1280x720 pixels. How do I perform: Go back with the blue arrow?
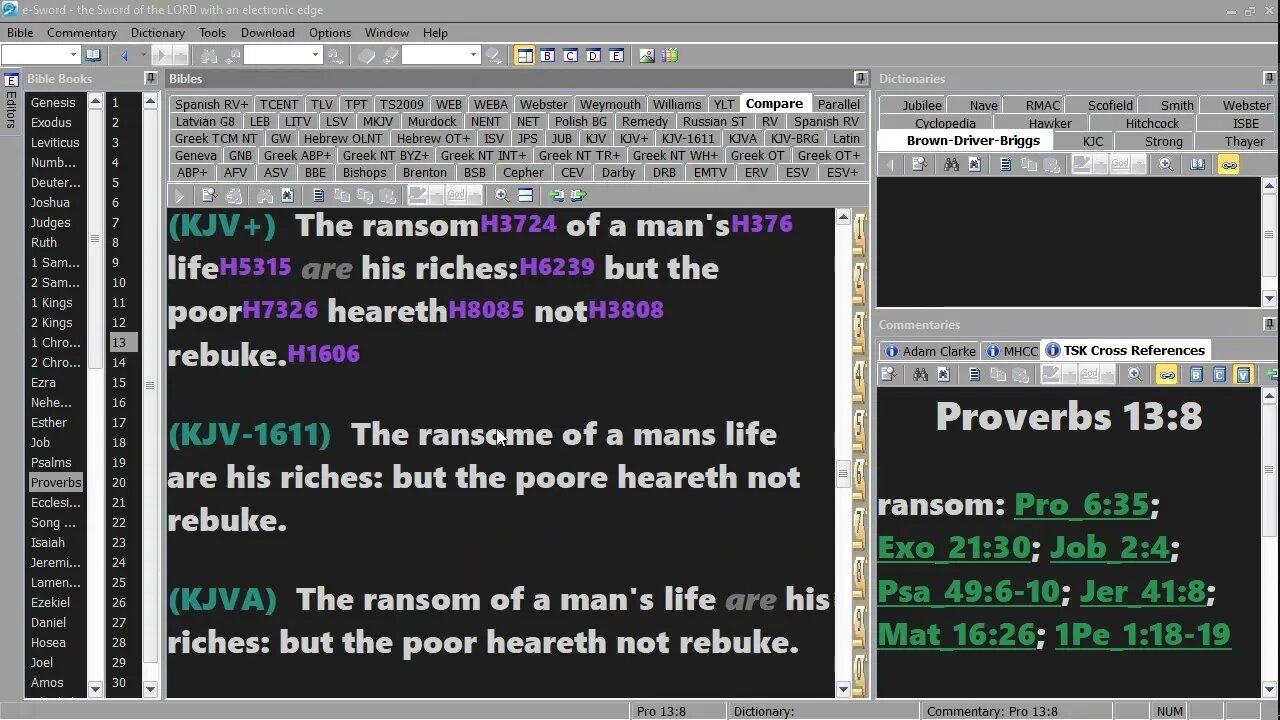(124, 55)
